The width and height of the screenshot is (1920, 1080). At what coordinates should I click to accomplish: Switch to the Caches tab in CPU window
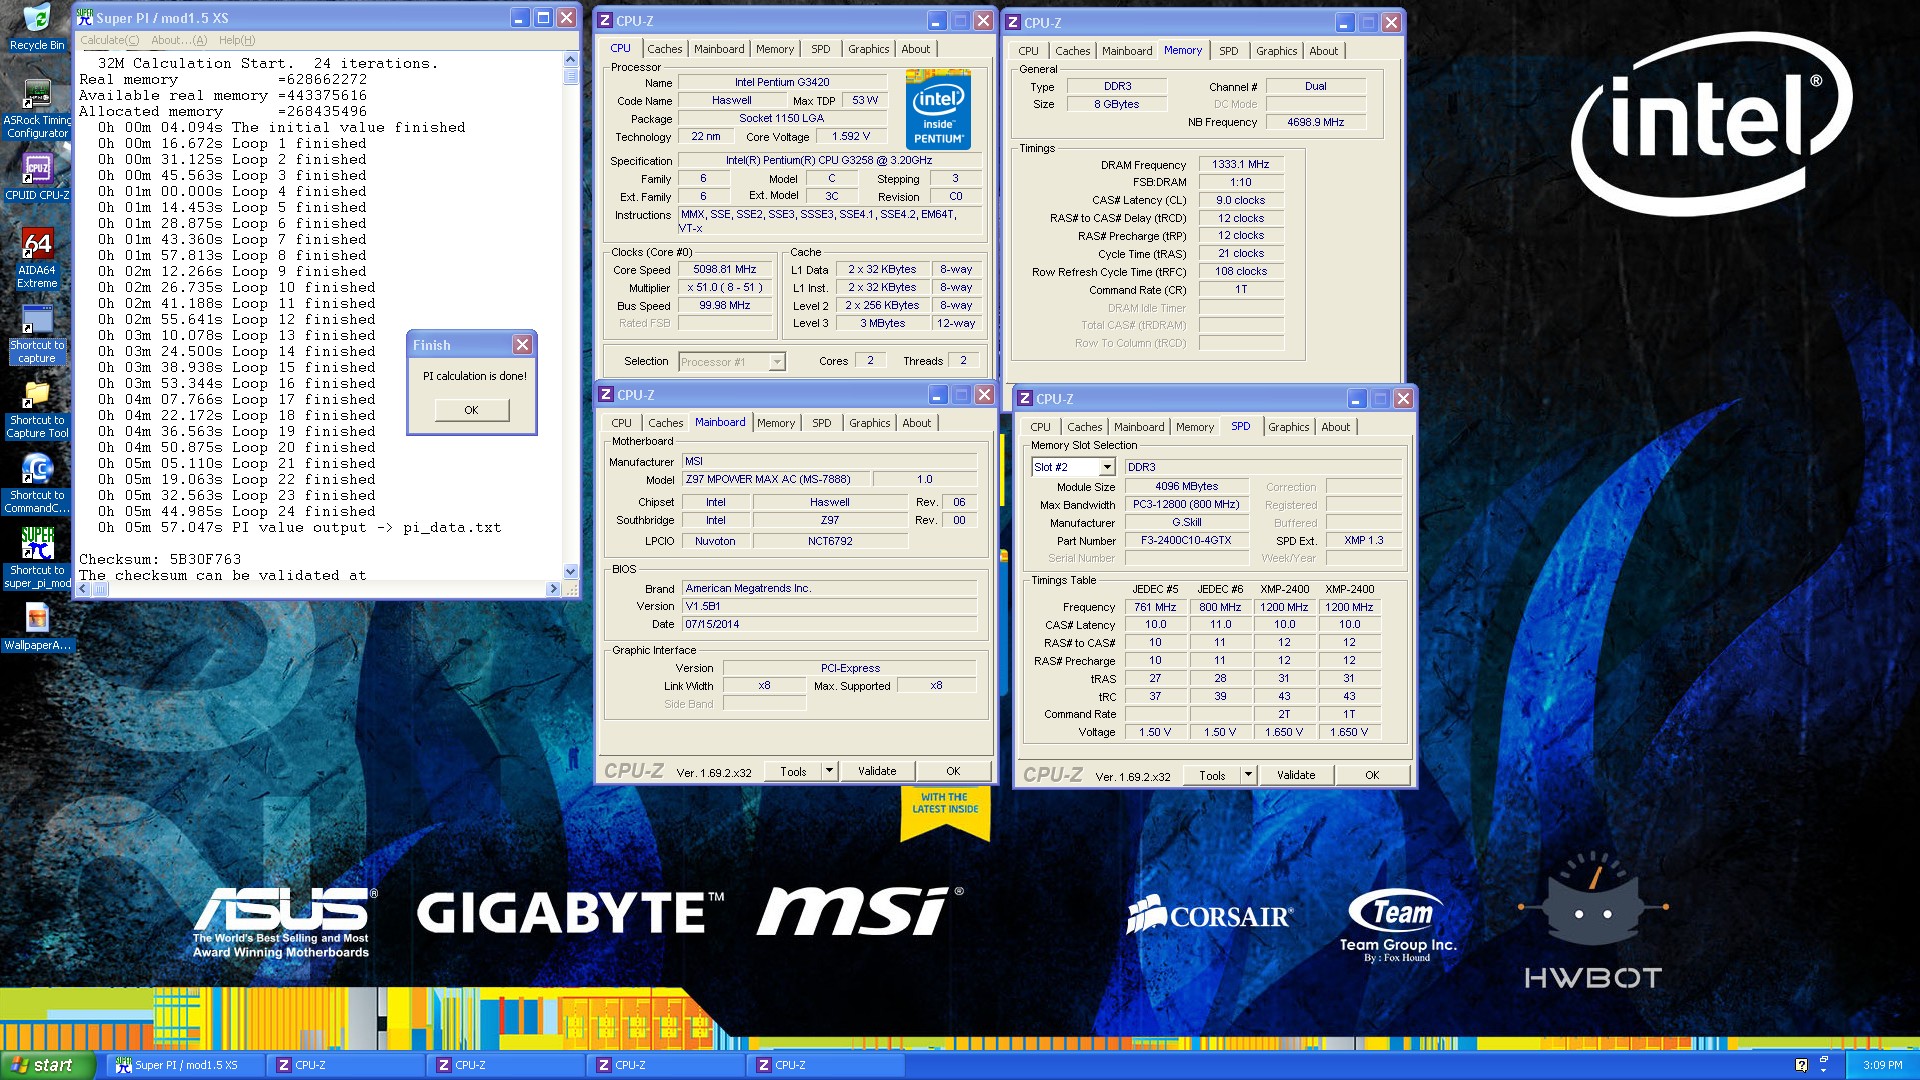(664, 49)
